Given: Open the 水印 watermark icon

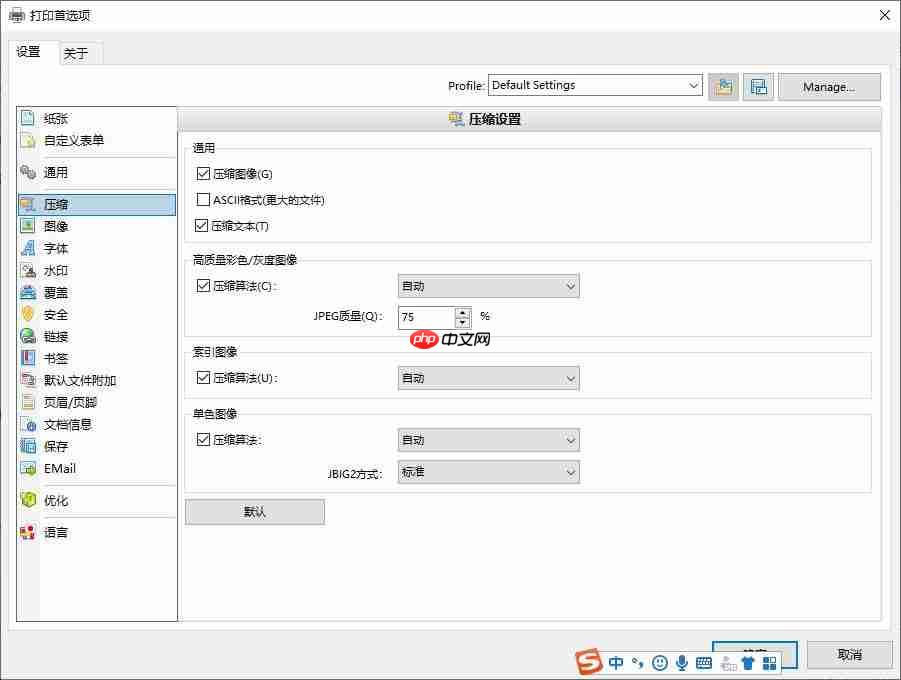Looking at the screenshot, I should point(28,270).
